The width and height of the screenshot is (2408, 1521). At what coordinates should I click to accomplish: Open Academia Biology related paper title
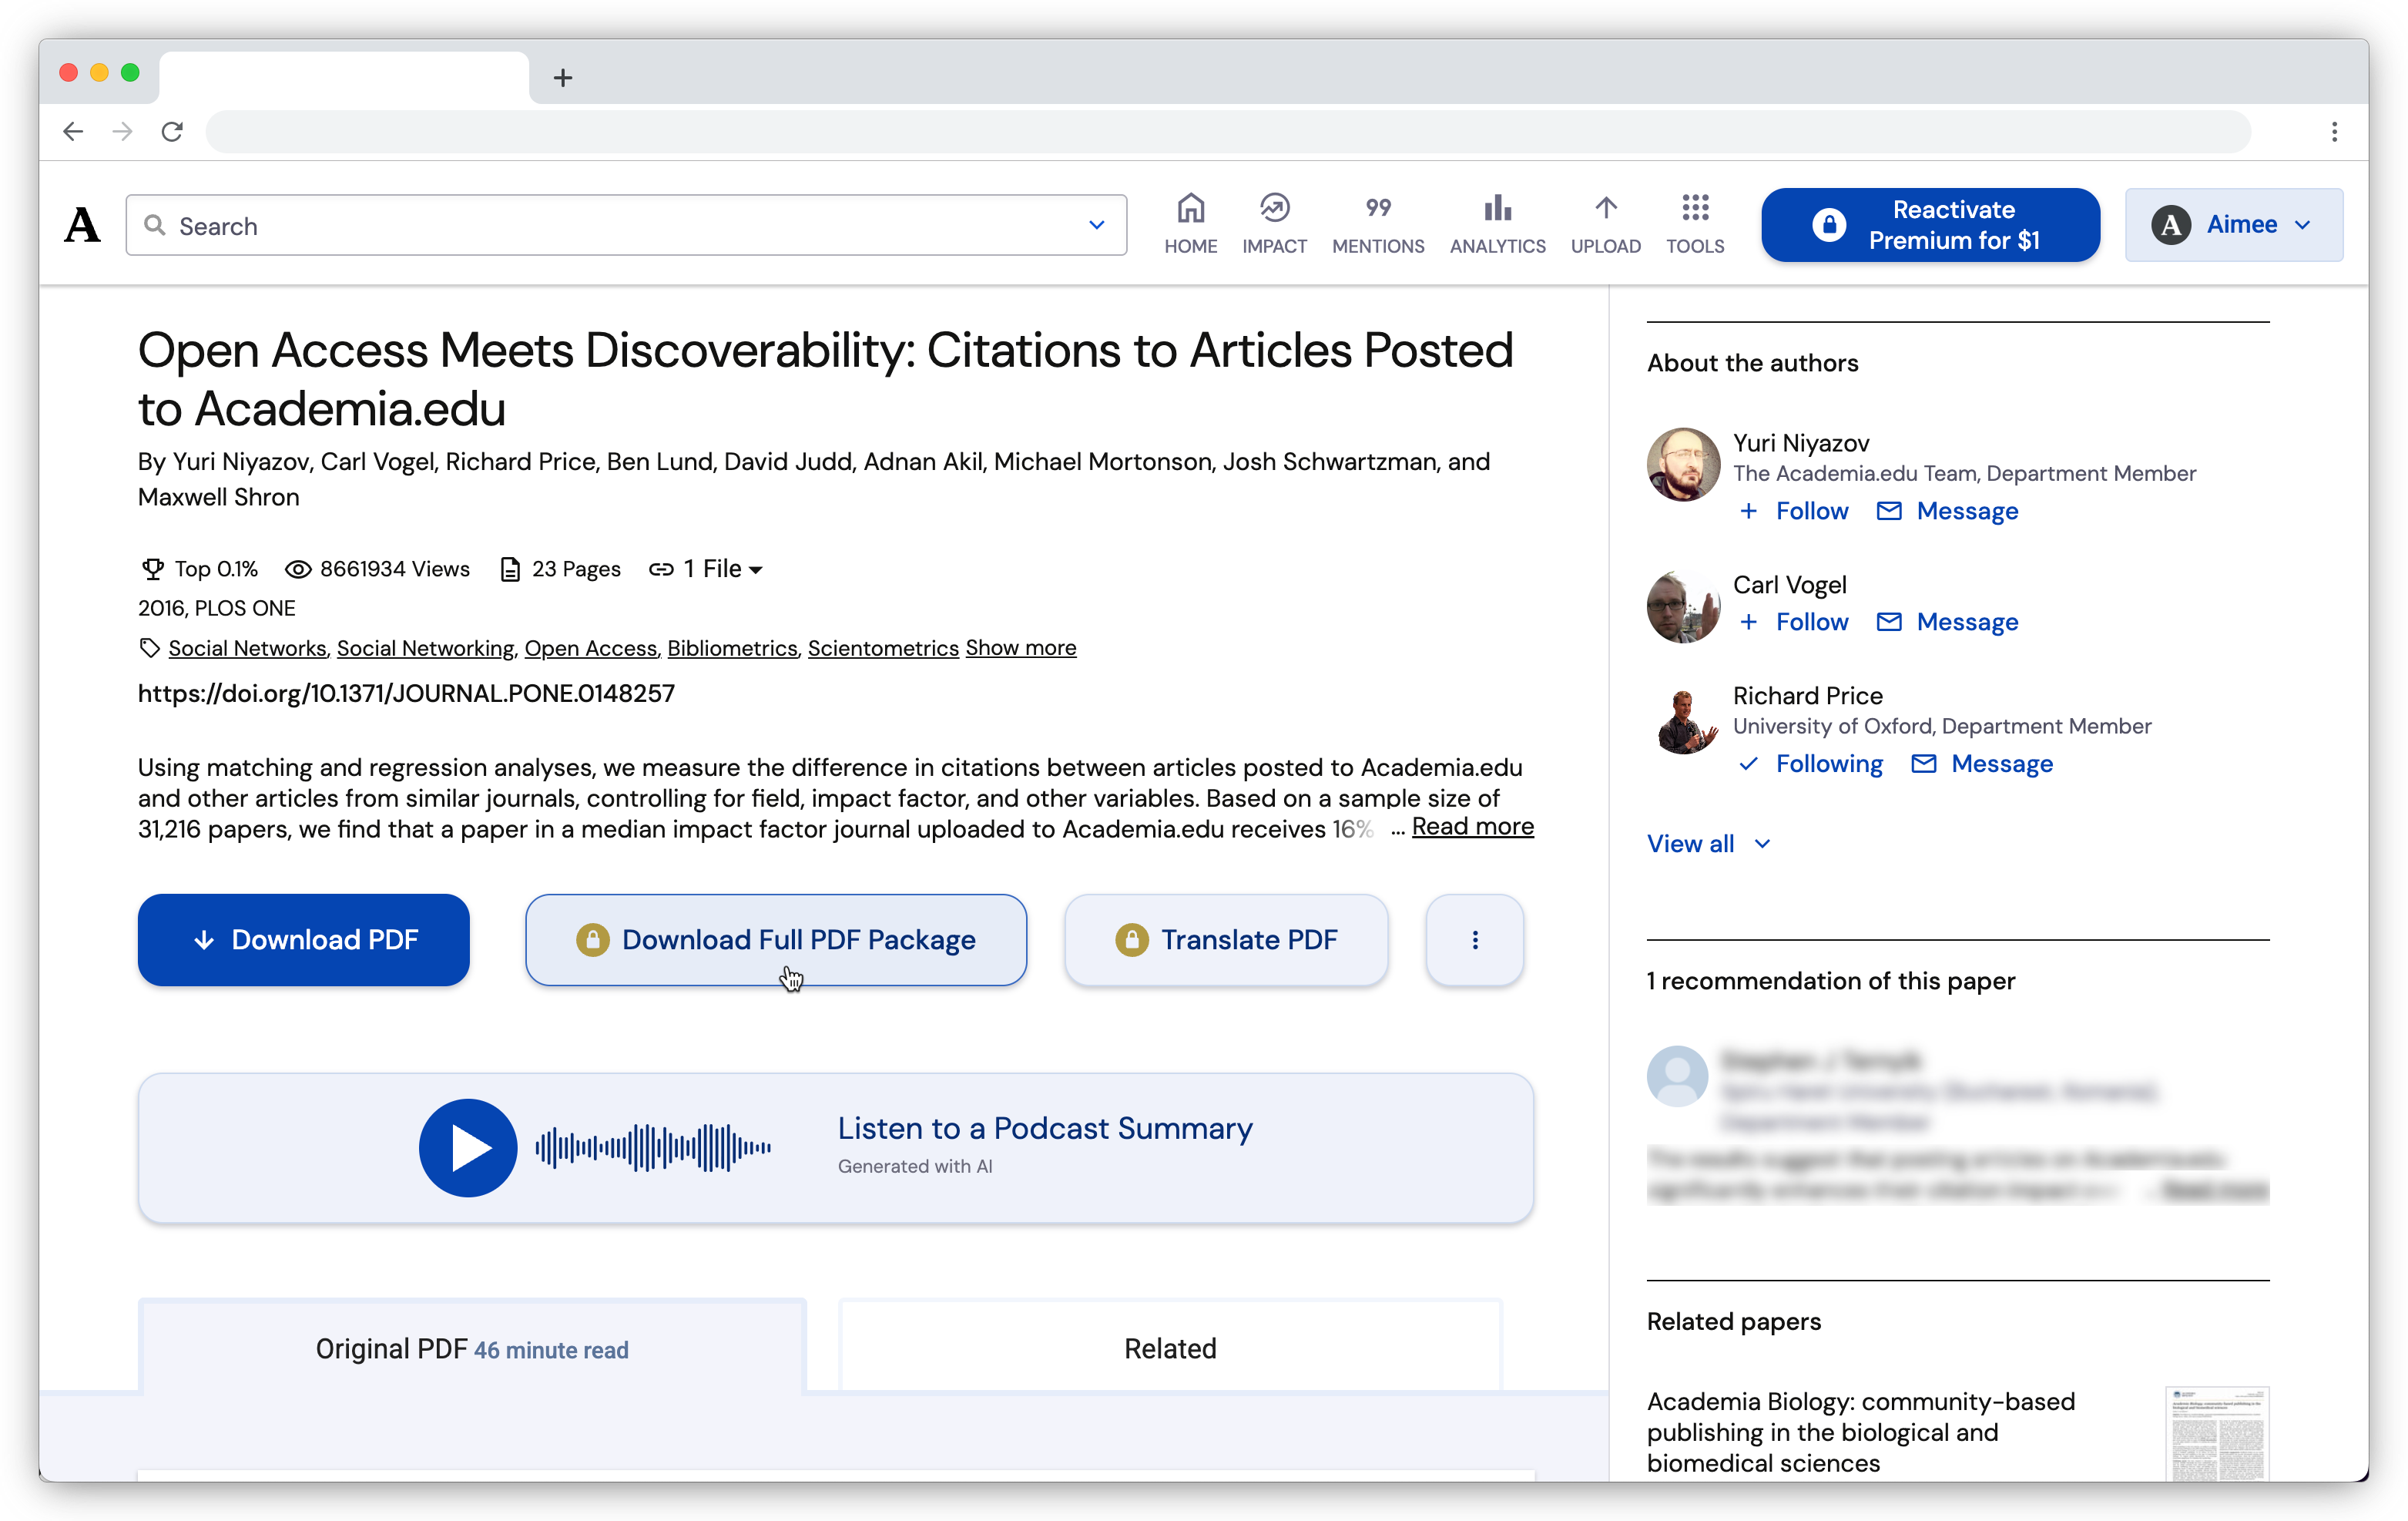tap(1860, 1432)
